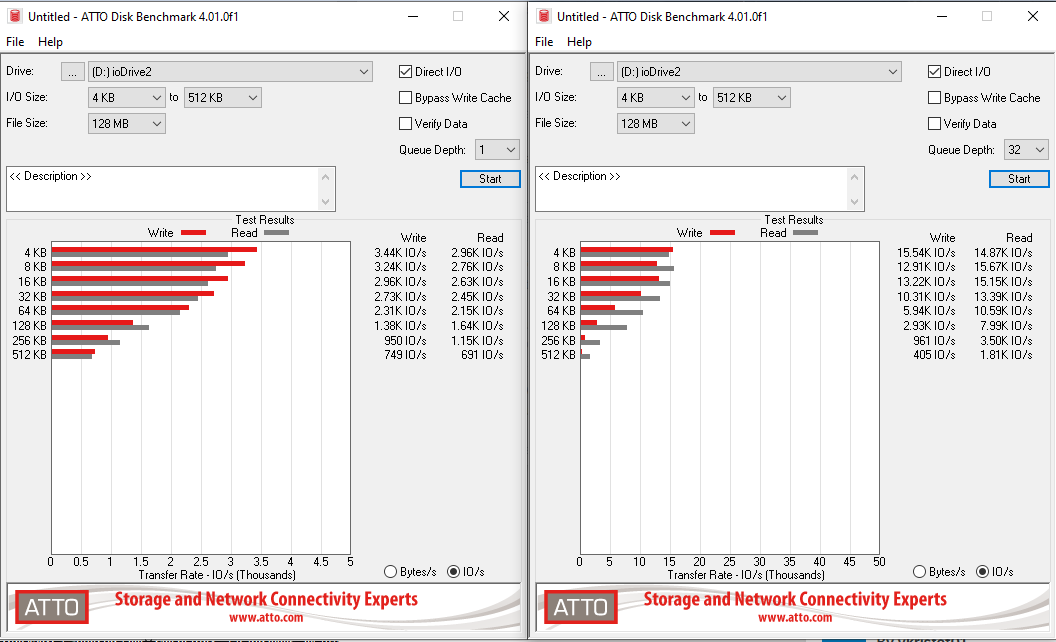Image resolution: width=1056 pixels, height=642 pixels.
Task: Click the 691 IO/s read value in the left window
Action: tap(482, 354)
